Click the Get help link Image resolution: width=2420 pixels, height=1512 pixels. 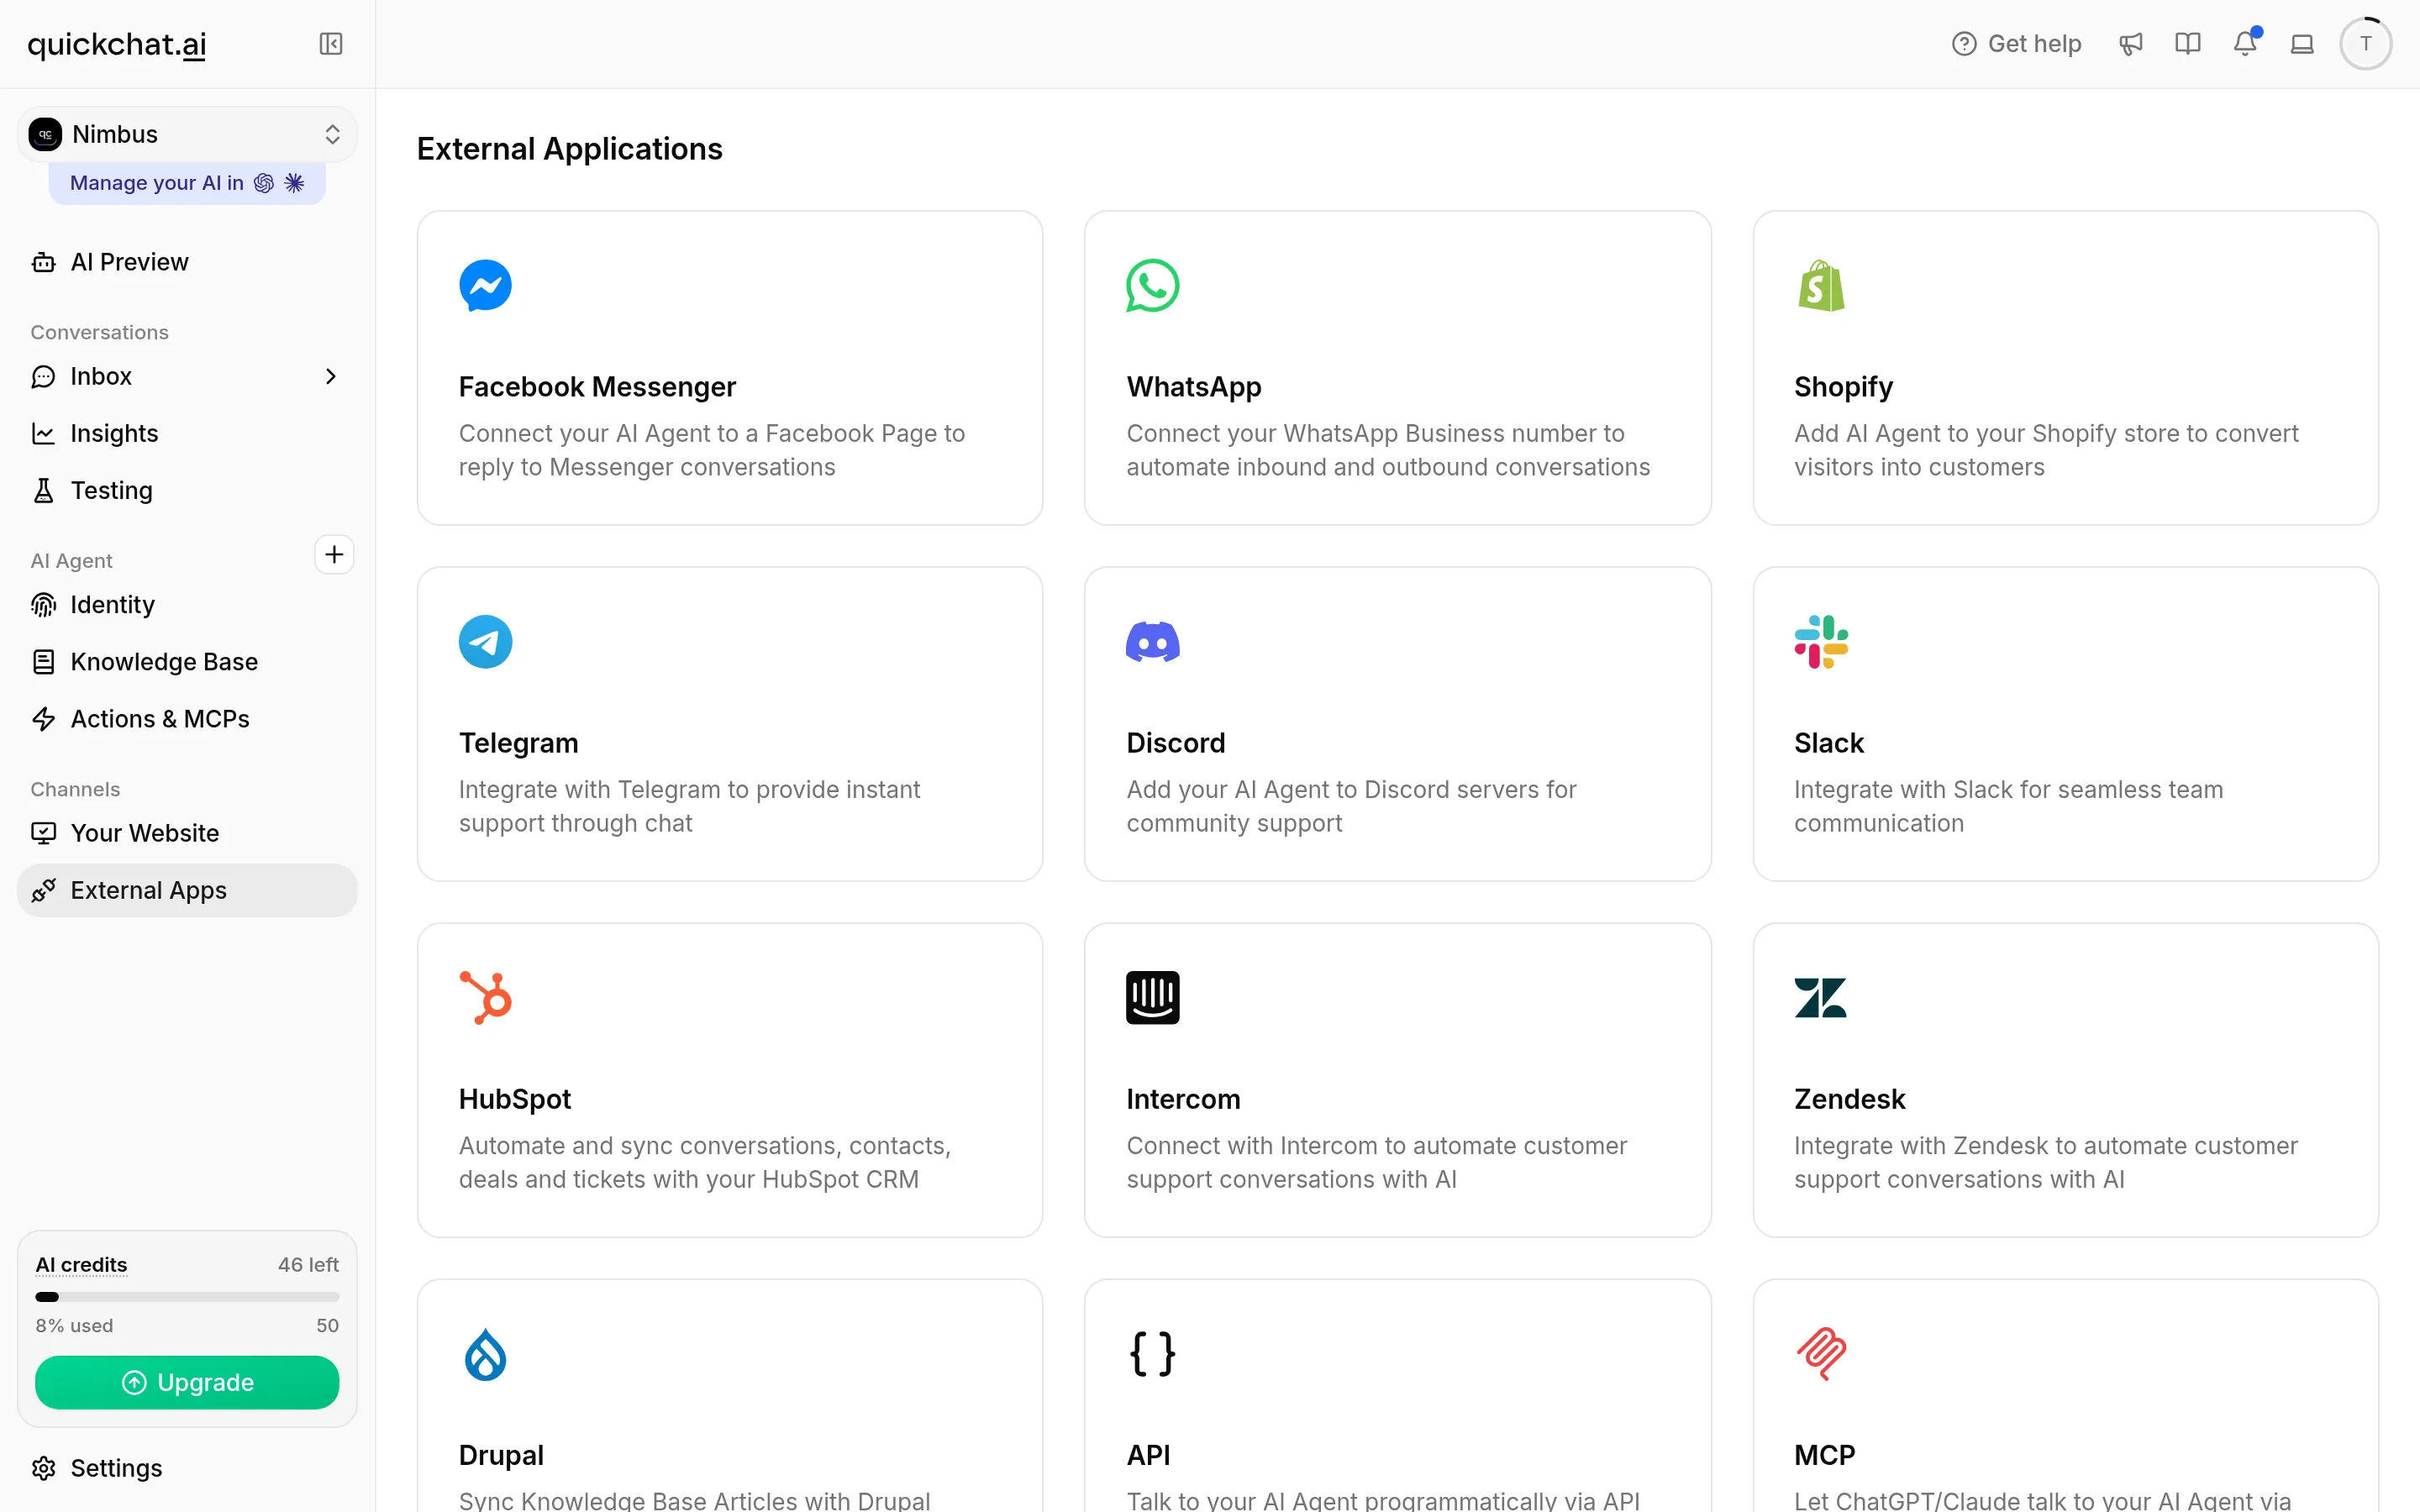(2016, 44)
